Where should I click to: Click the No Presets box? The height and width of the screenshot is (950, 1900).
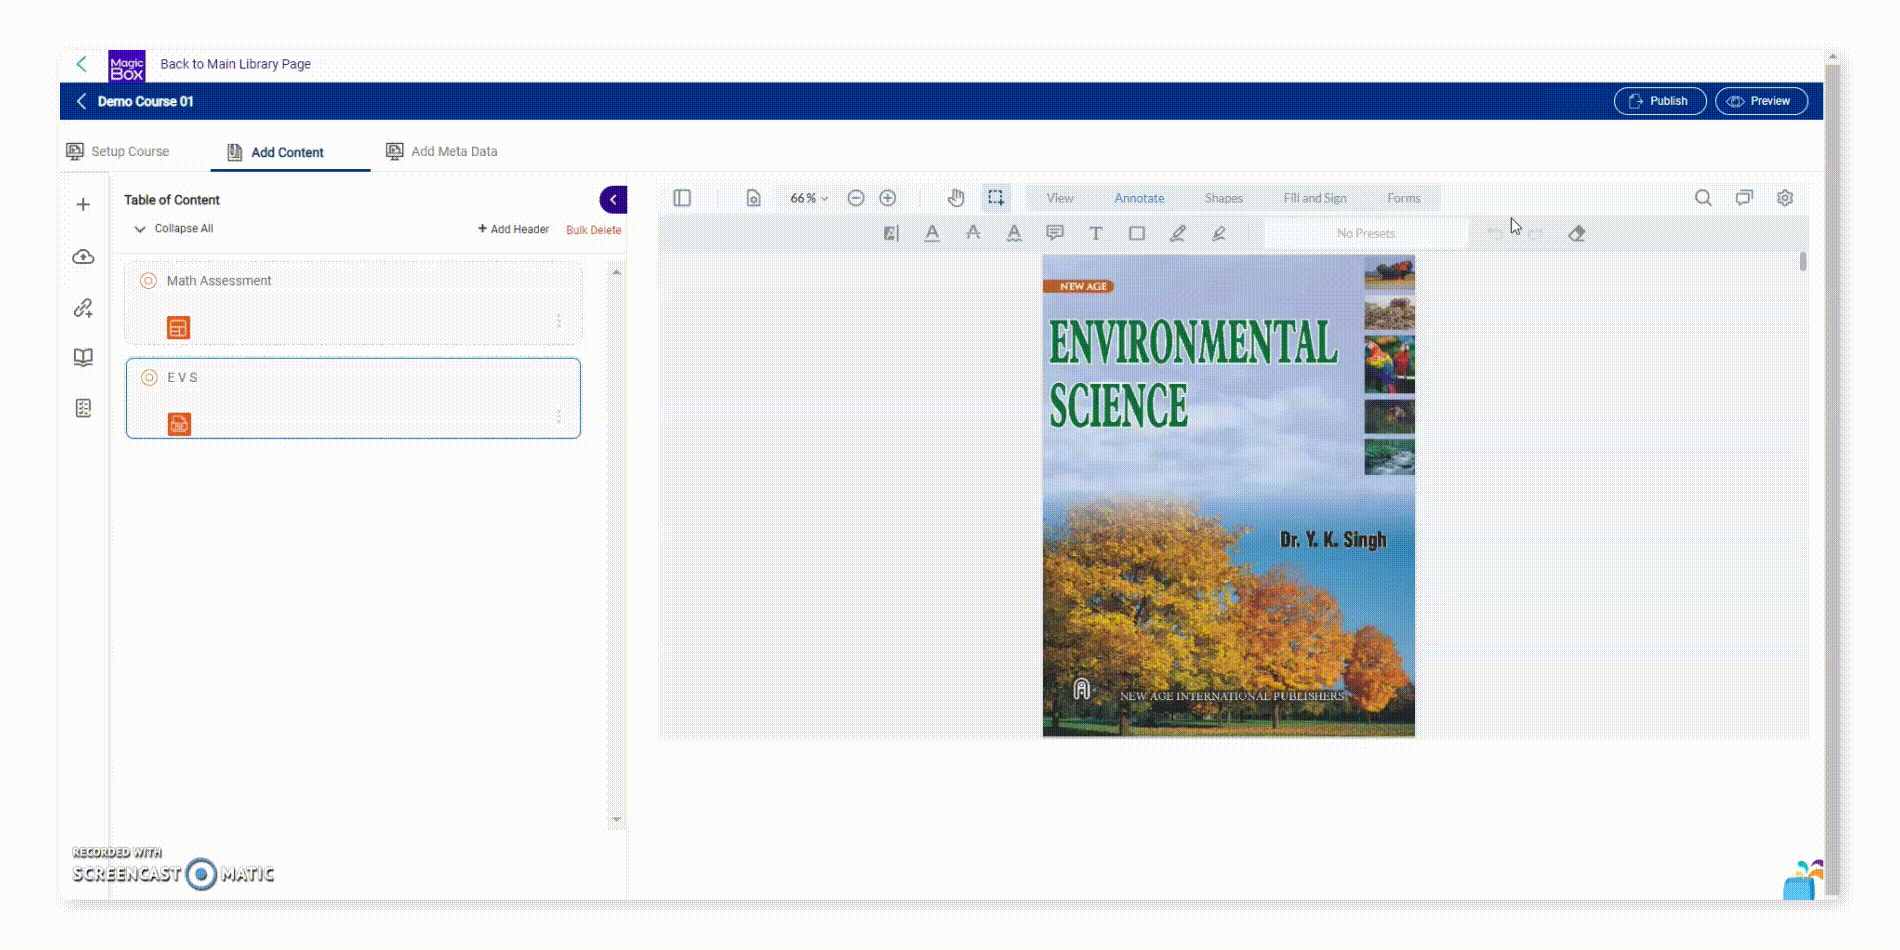[1366, 233]
